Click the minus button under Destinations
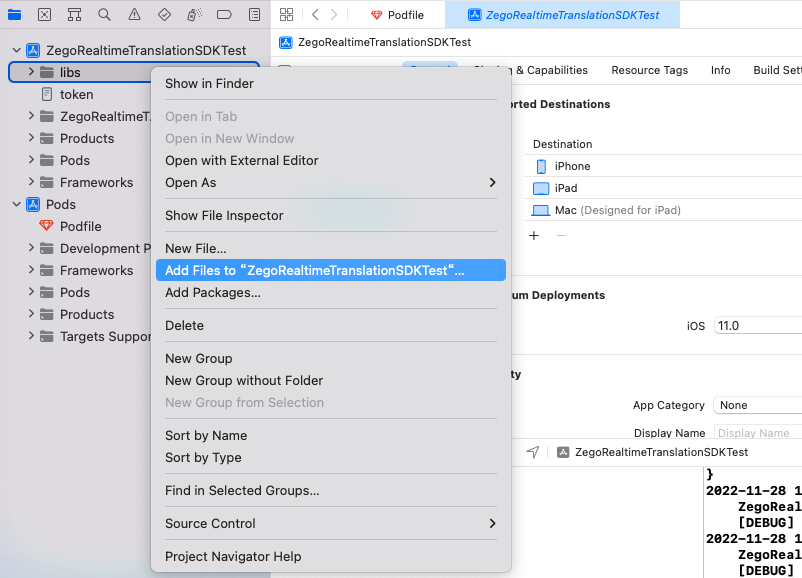This screenshot has height=578, width=802. [561, 235]
